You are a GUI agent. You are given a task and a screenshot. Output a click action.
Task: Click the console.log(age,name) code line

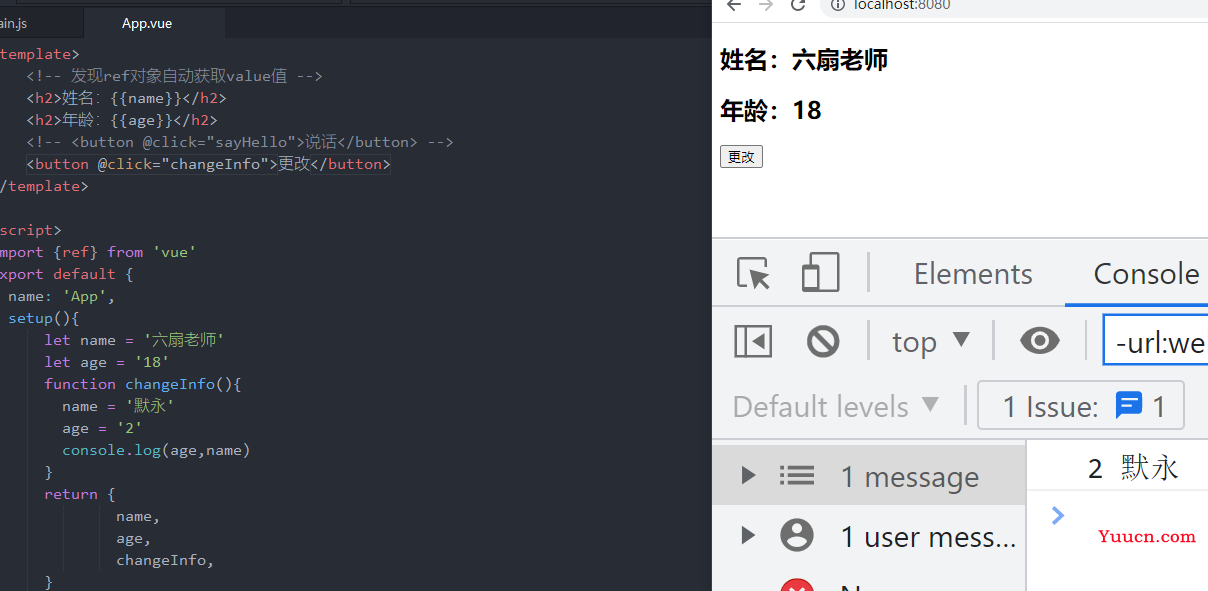tap(156, 450)
